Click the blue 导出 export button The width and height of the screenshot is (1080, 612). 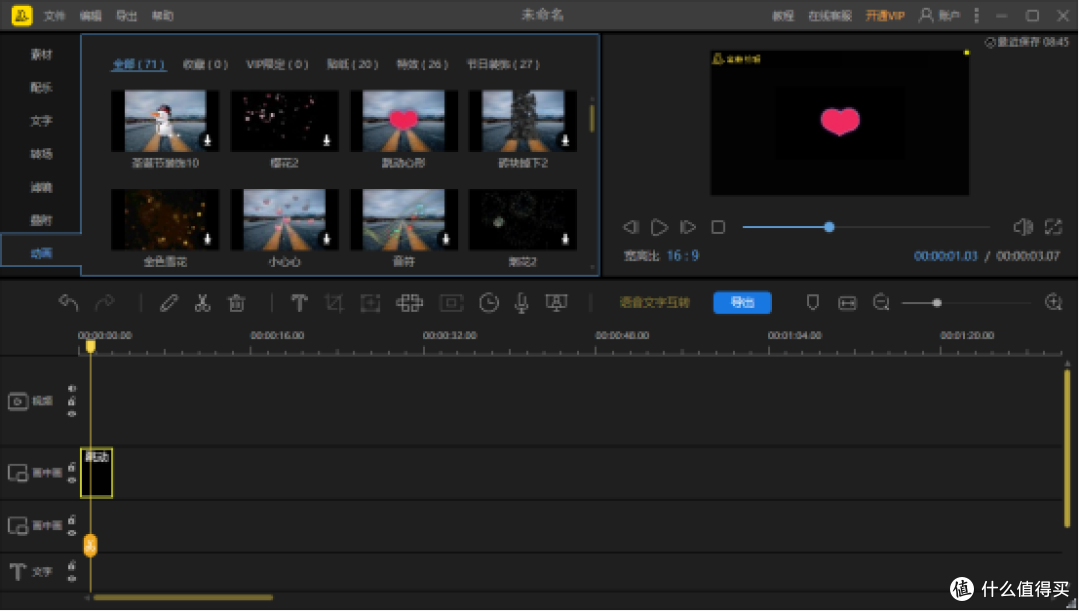(x=742, y=302)
